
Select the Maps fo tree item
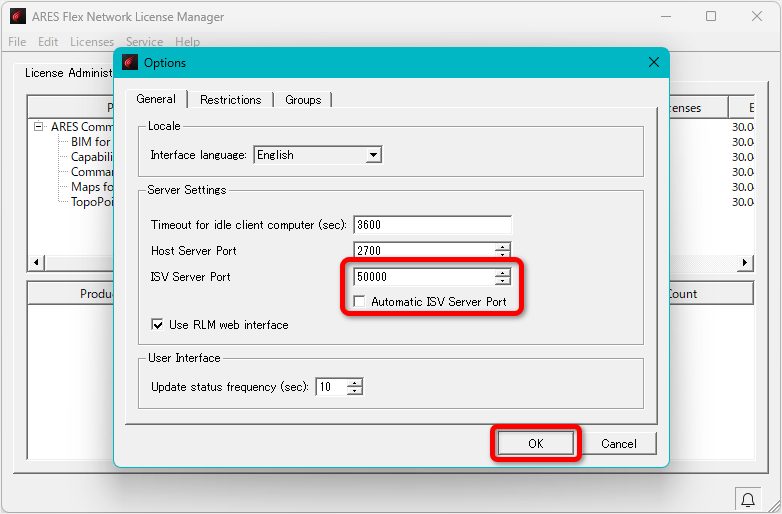click(x=92, y=187)
